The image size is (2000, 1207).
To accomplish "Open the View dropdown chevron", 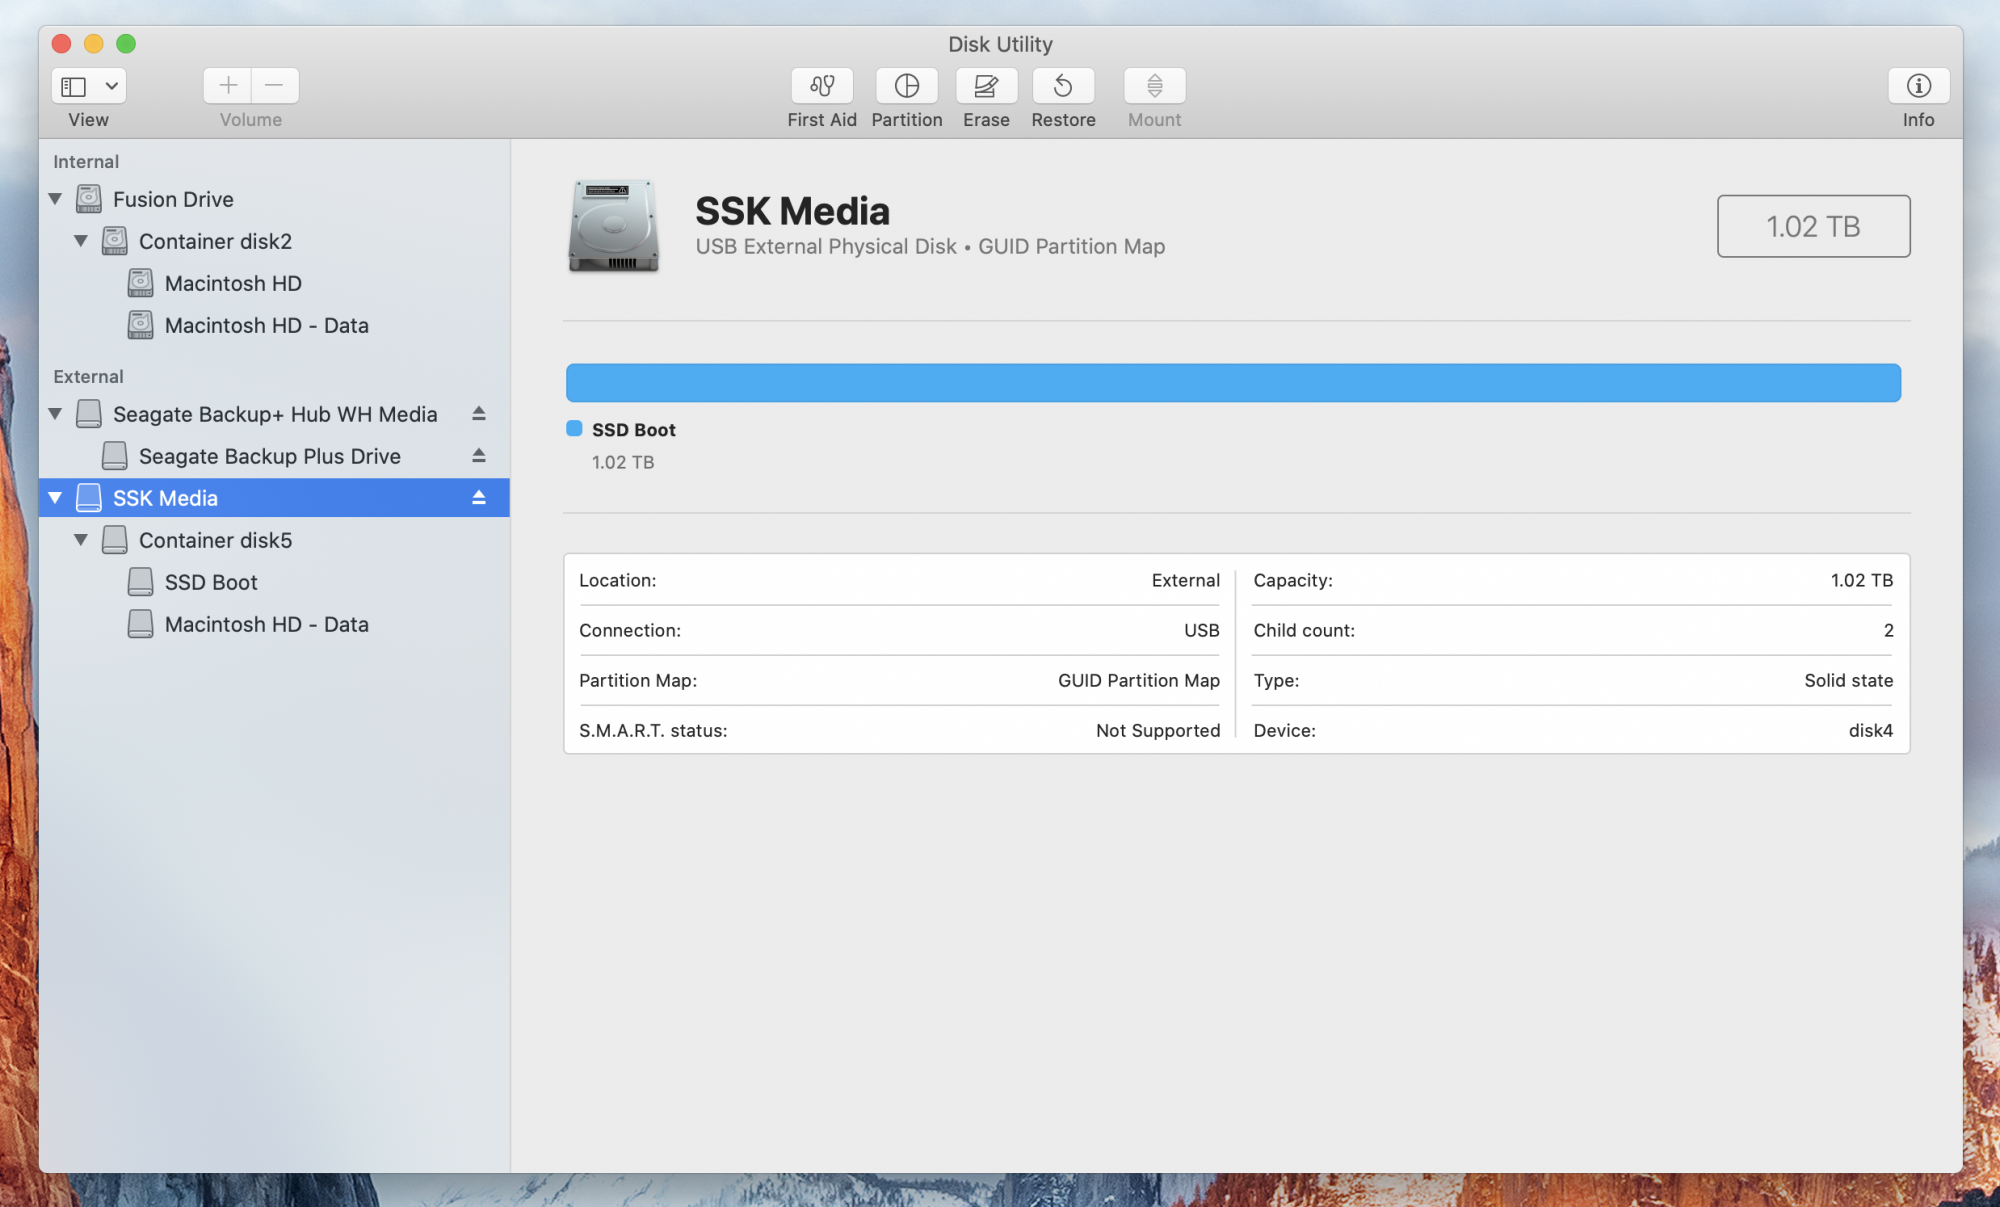I will point(112,86).
